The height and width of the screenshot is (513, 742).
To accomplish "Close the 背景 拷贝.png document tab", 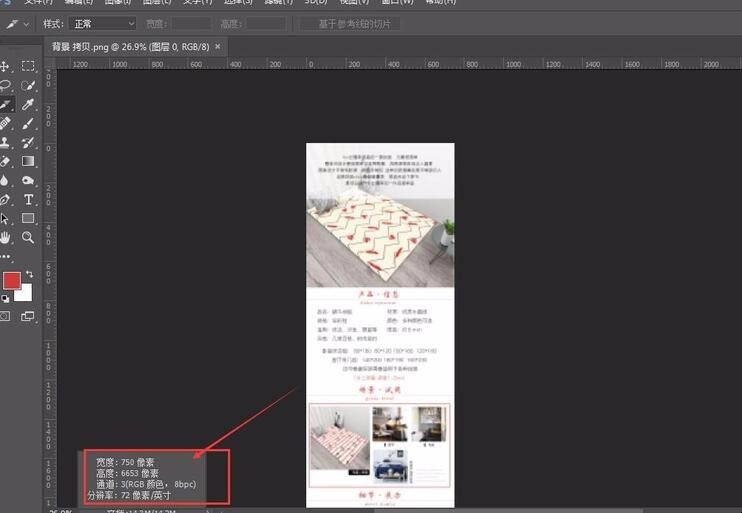I will [218, 46].
